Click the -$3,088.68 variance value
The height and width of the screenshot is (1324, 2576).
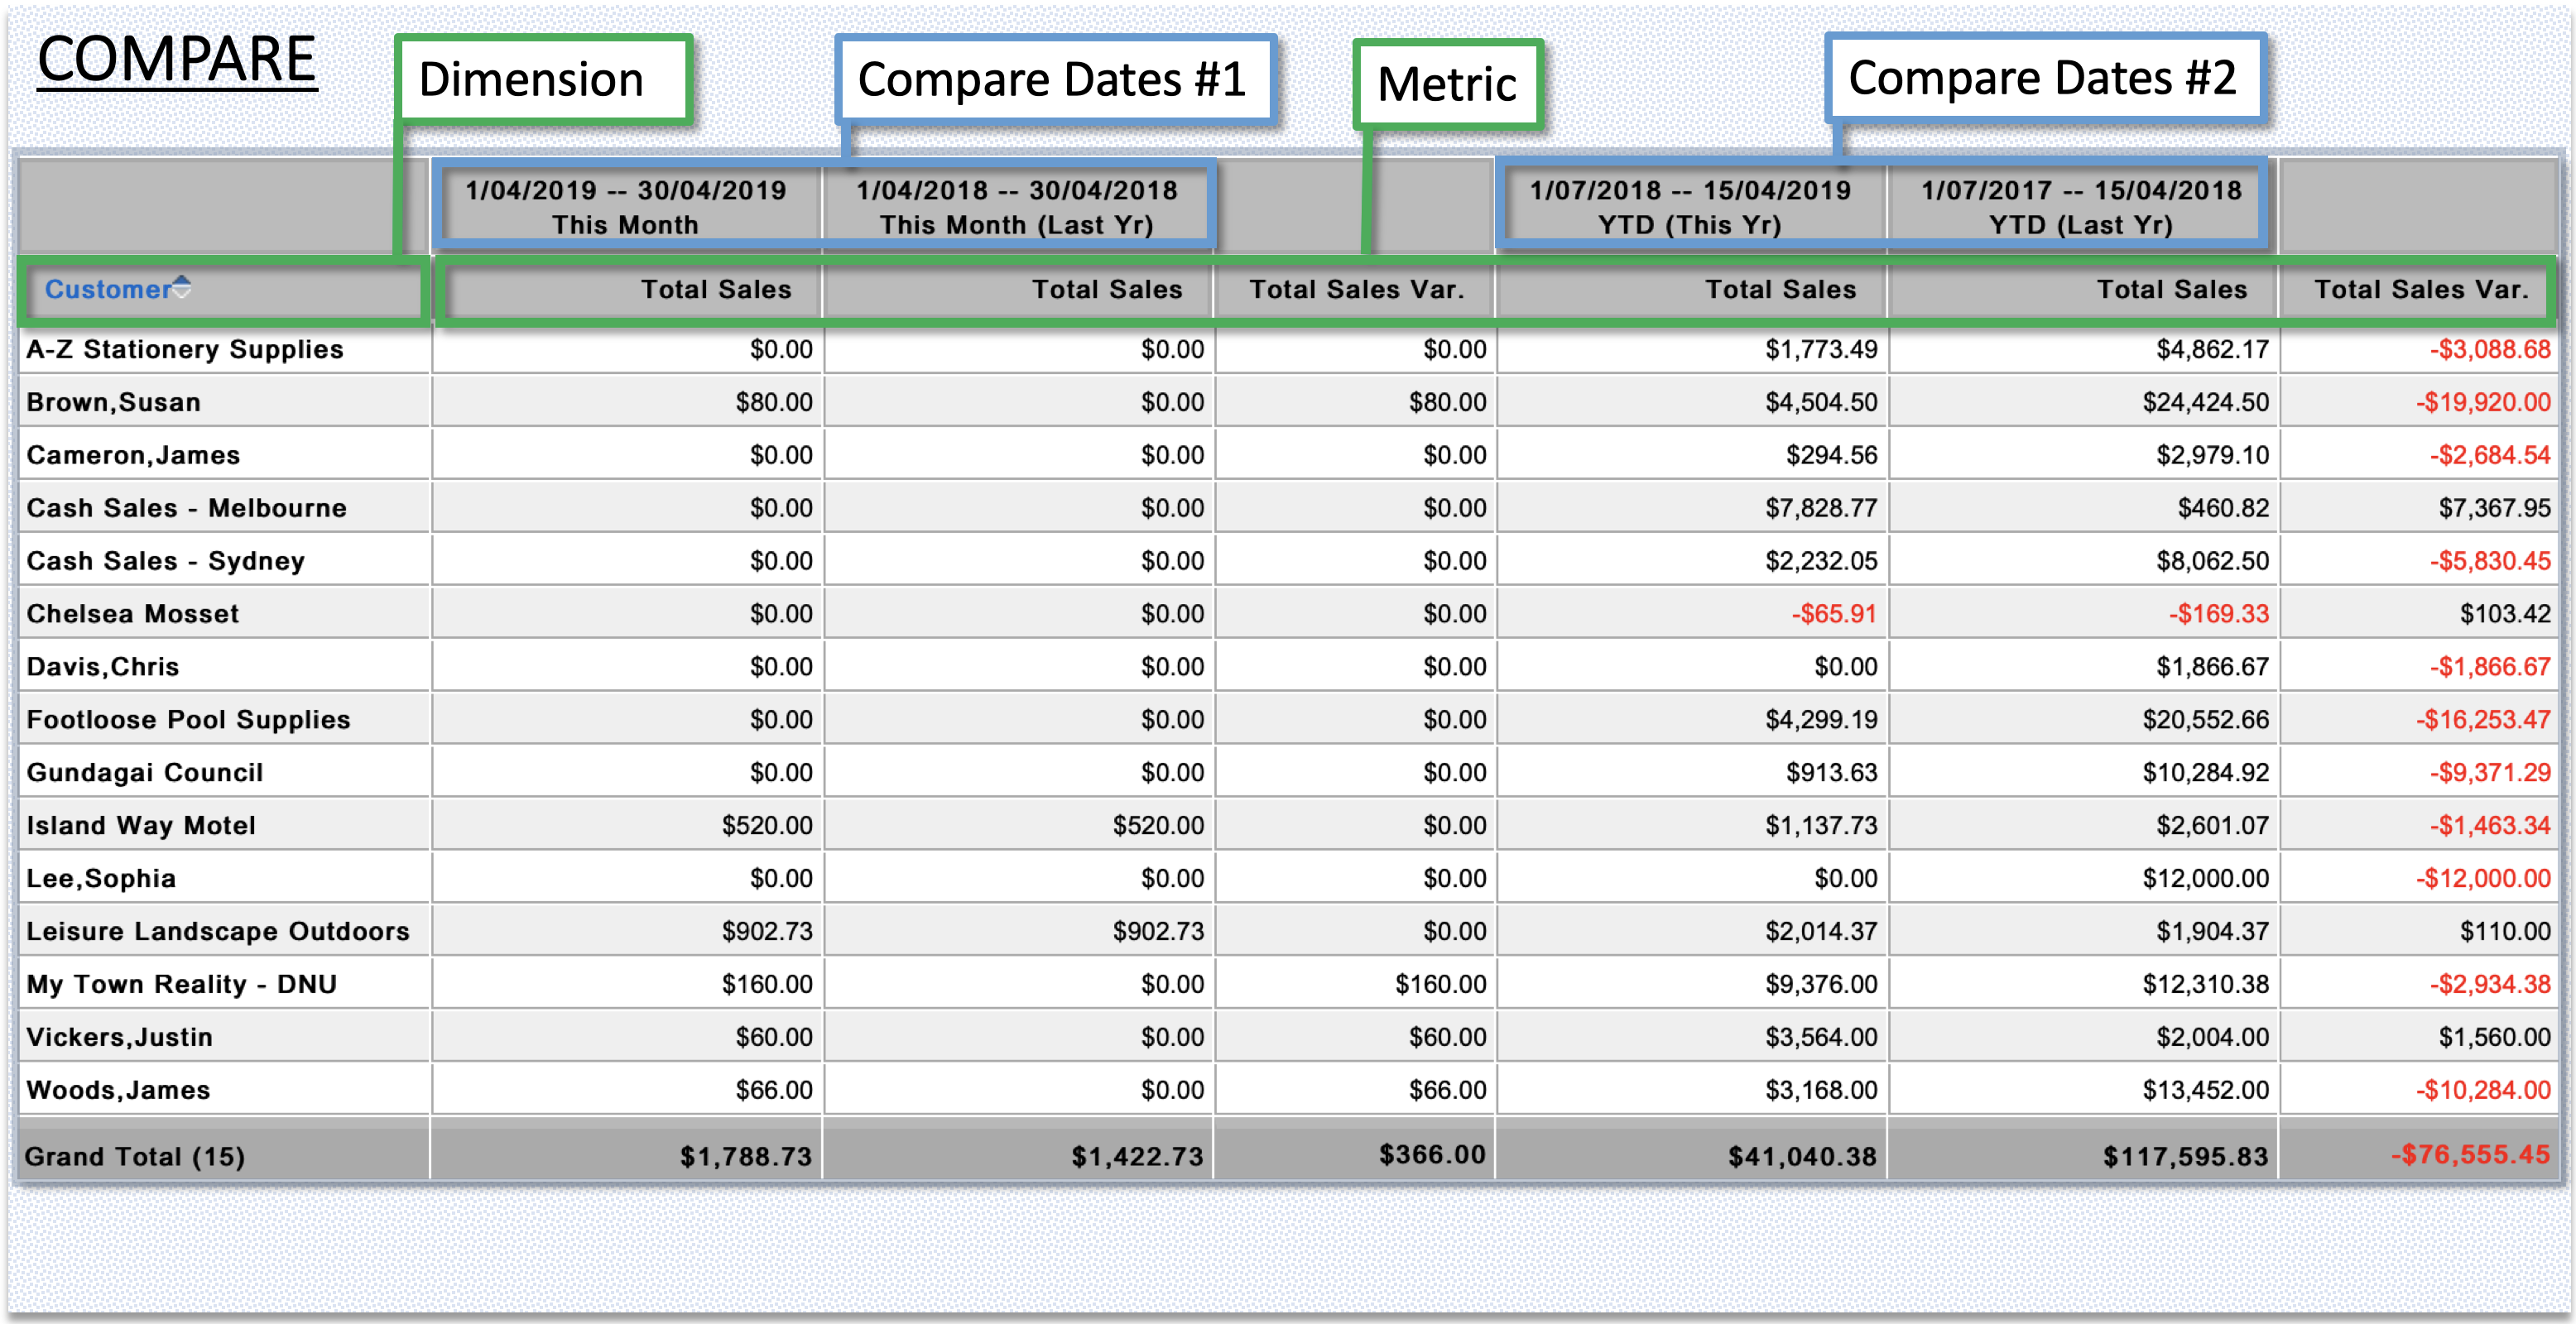click(2491, 349)
